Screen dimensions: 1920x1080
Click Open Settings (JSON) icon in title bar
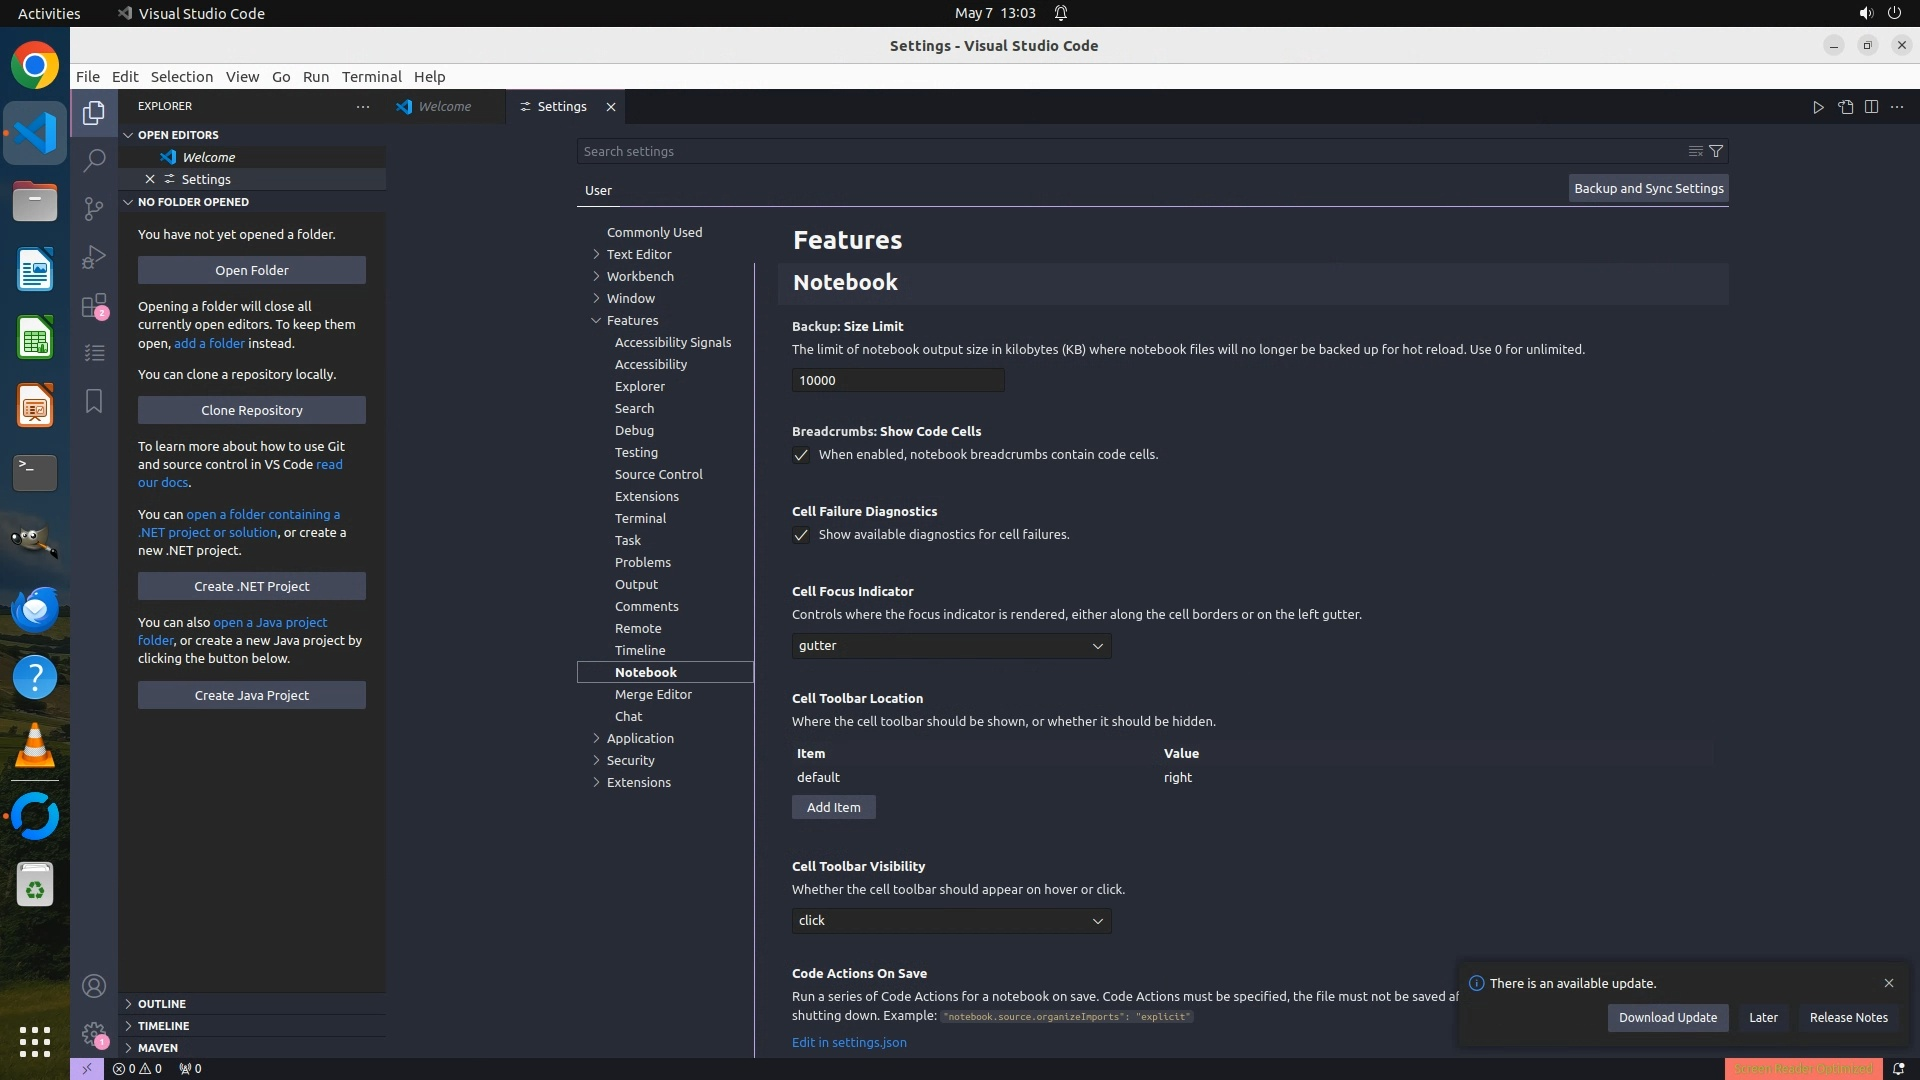pos(1845,107)
